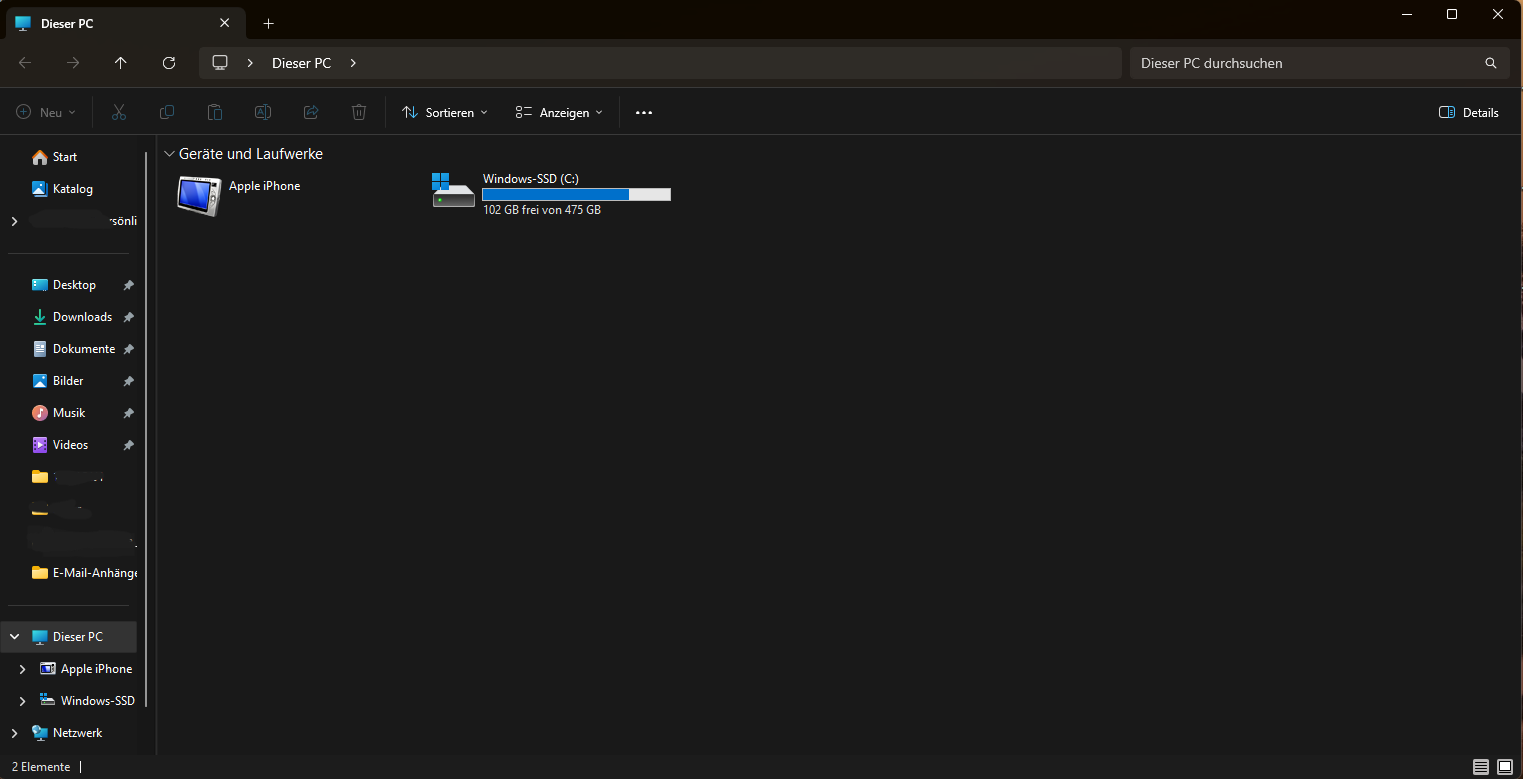This screenshot has height=779, width=1523.
Task: Click the Windows-SSD (C:) storage usage bar
Action: click(x=576, y=195)
